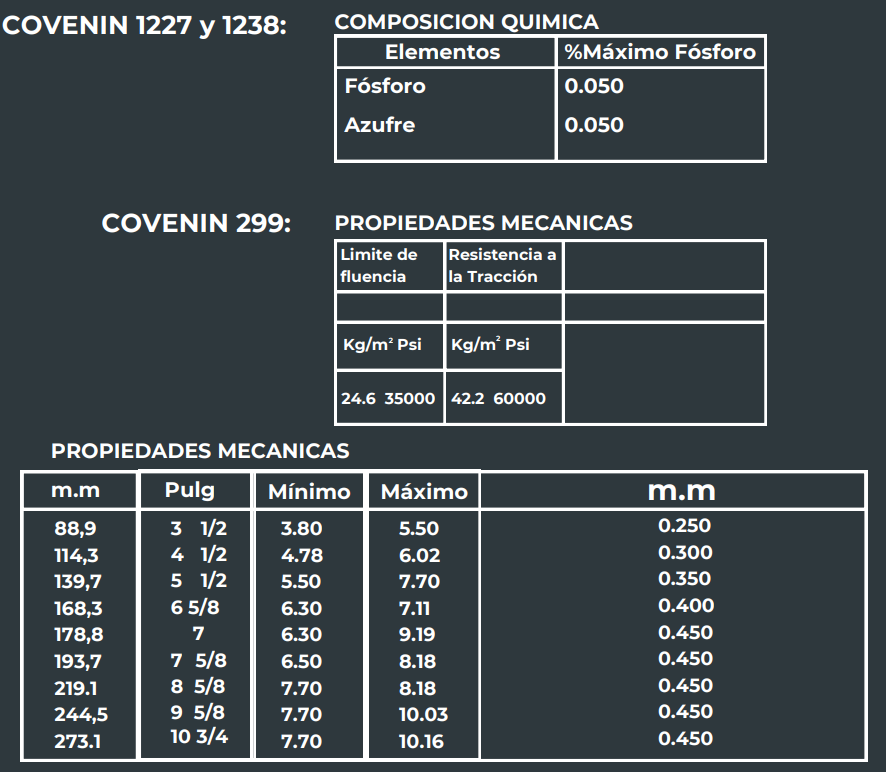This screenshot has height=772, width=886.
Task: Select the 3.80 minimum value
Action: [x=301, y=529]
